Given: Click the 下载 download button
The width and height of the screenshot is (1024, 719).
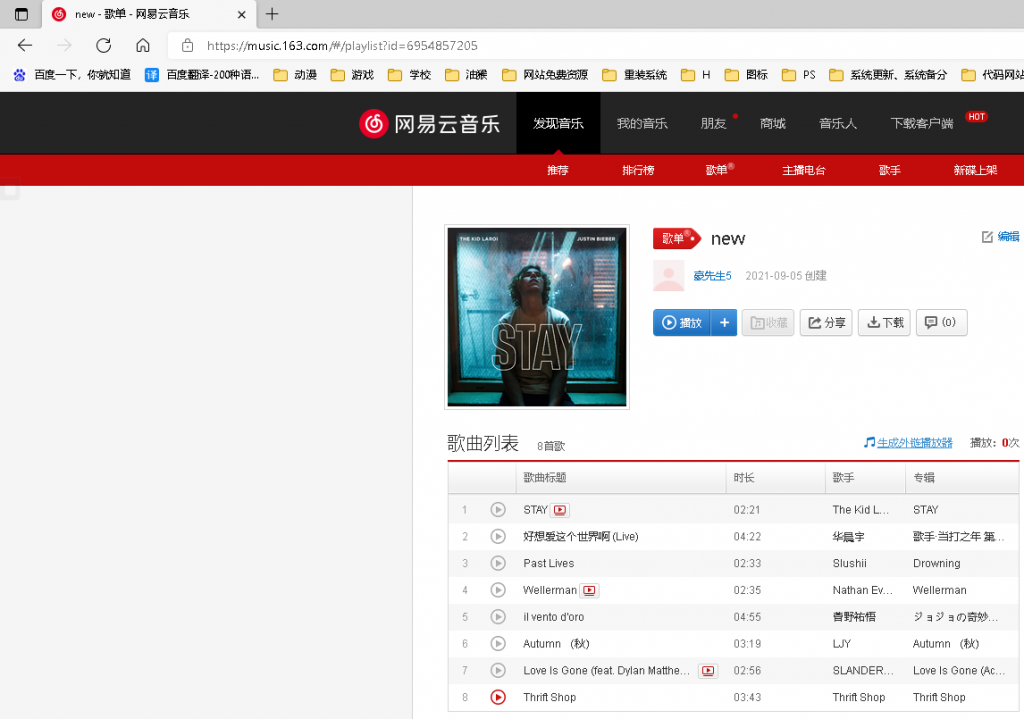Looking at the screenshot, I should 884,323.
